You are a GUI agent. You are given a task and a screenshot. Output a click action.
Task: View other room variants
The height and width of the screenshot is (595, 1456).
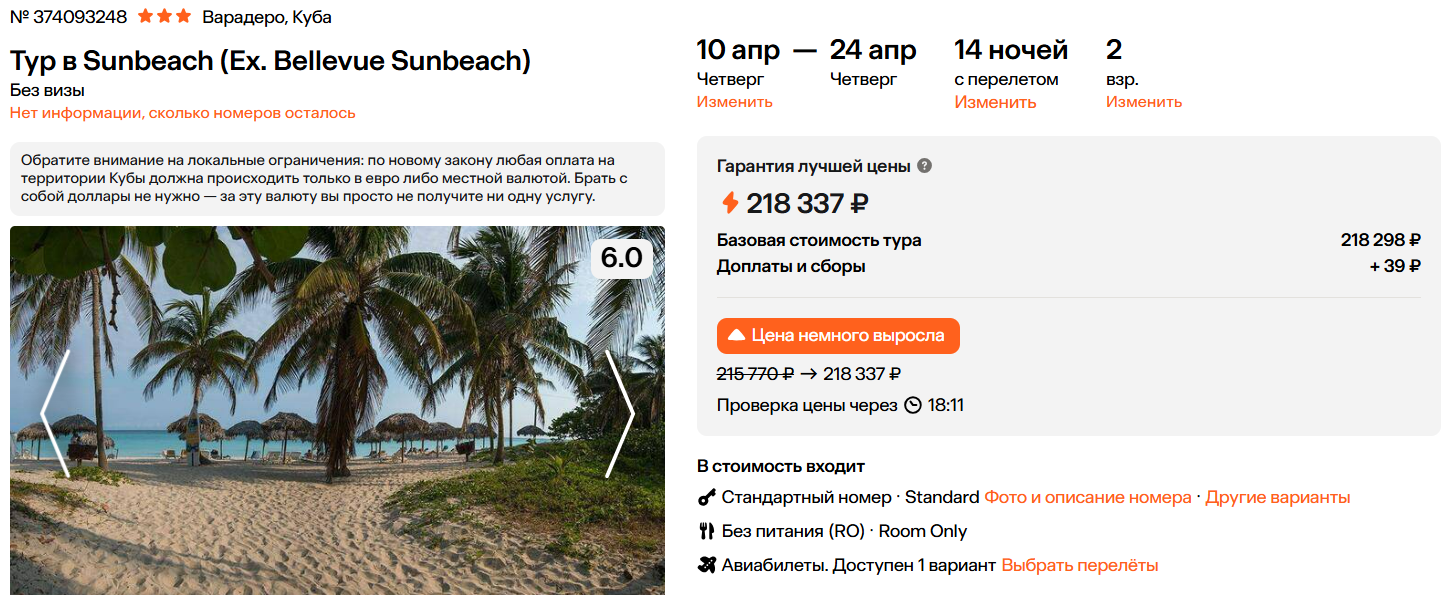click(1277, 498)
